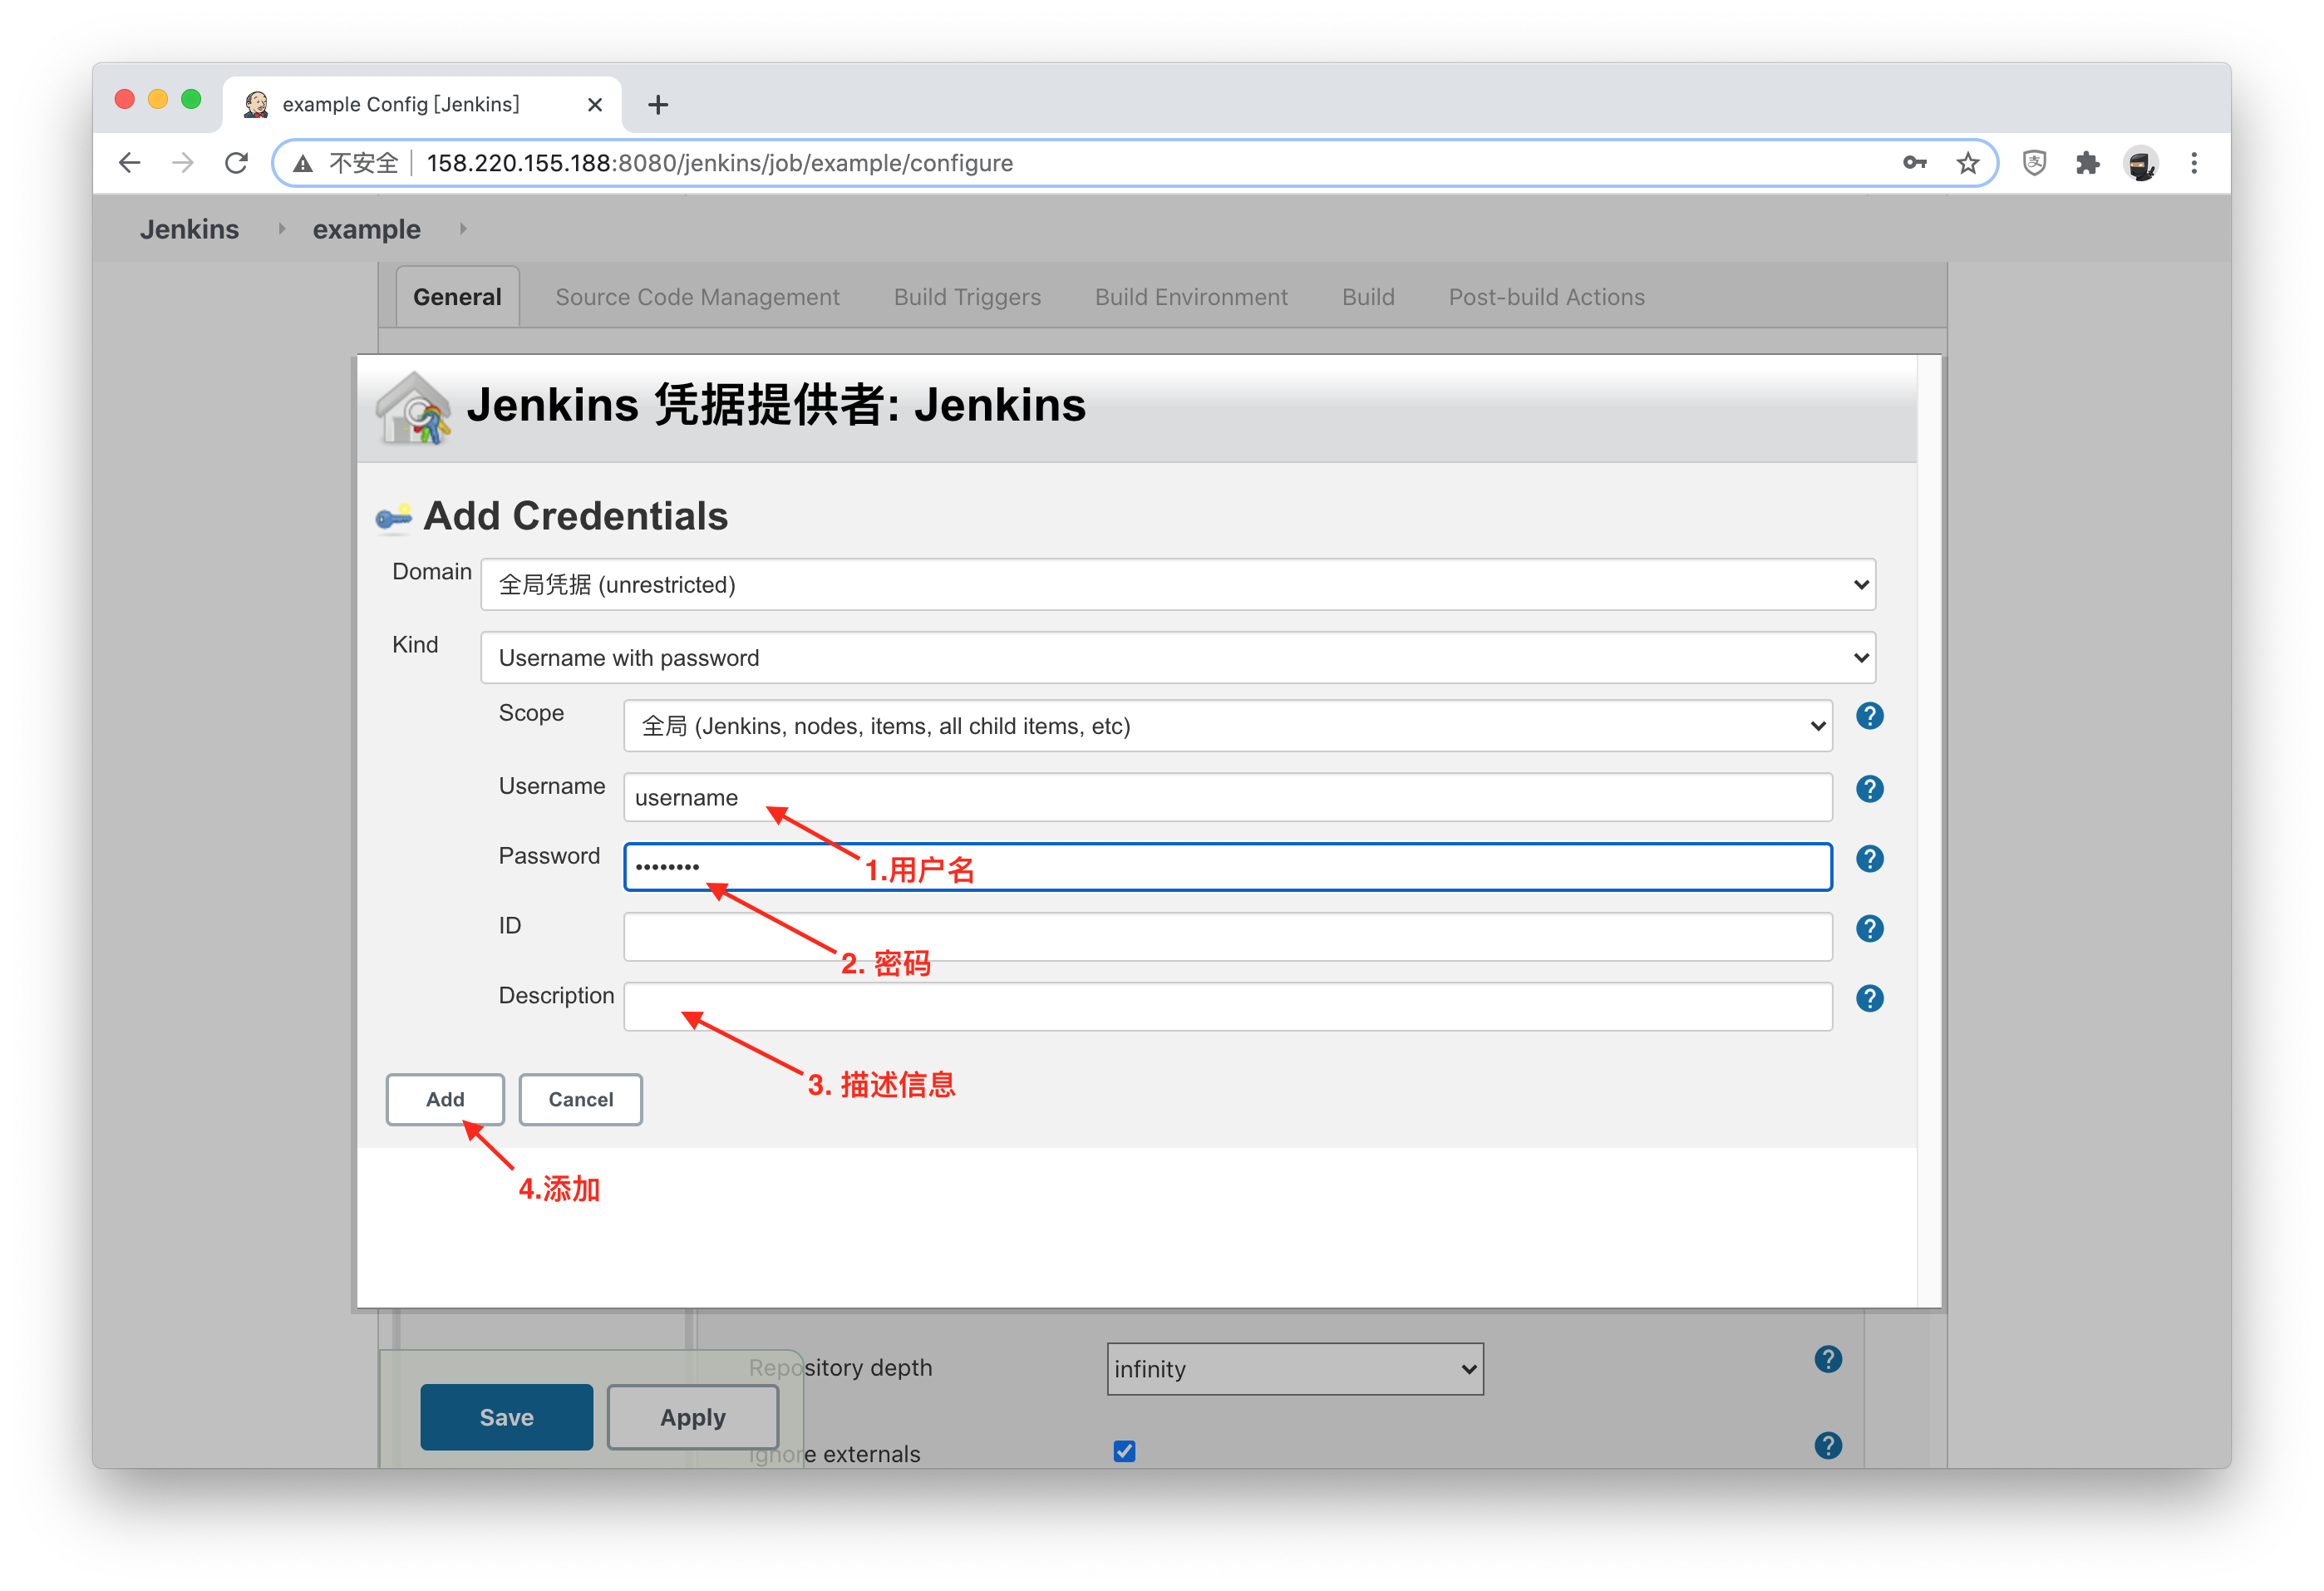Click the Add credentials button

pos(445,1100)
